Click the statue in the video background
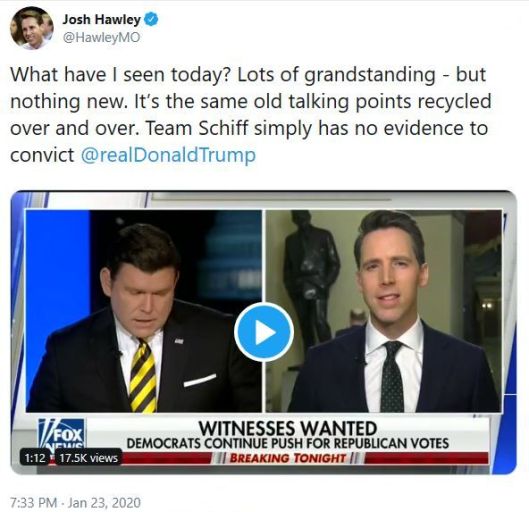Image resolution: width=529 pixels, height=512 pixels. click(x=311, y=273)
